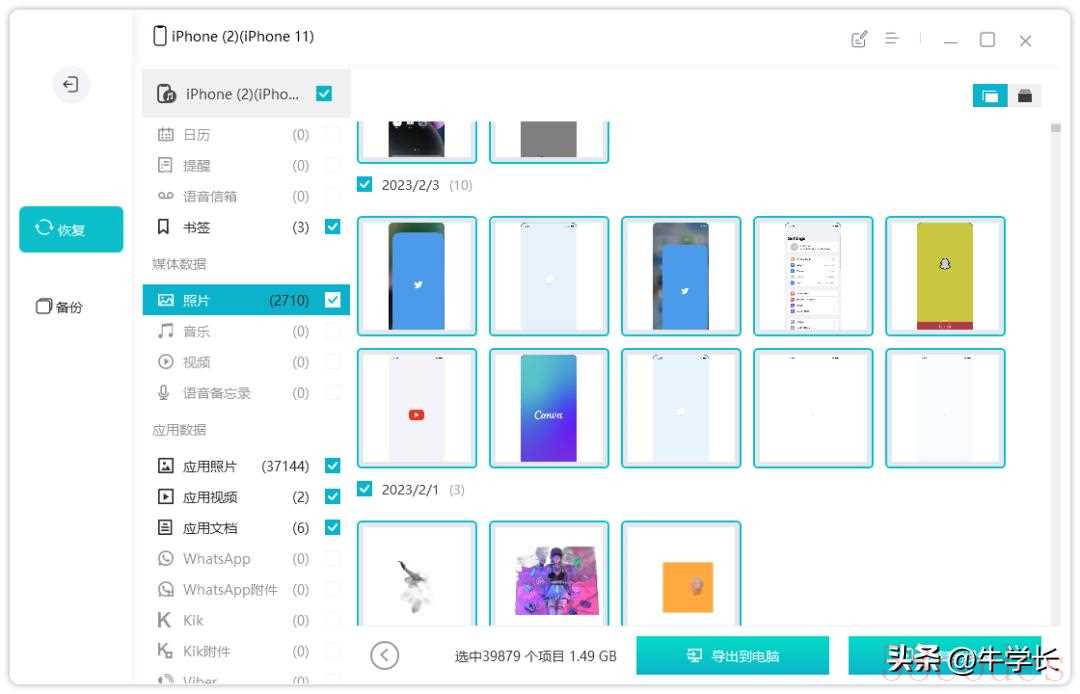Click the back arrow circle button
The height and width of the screenshot is (694, 1080).
[x=384, y=655]
